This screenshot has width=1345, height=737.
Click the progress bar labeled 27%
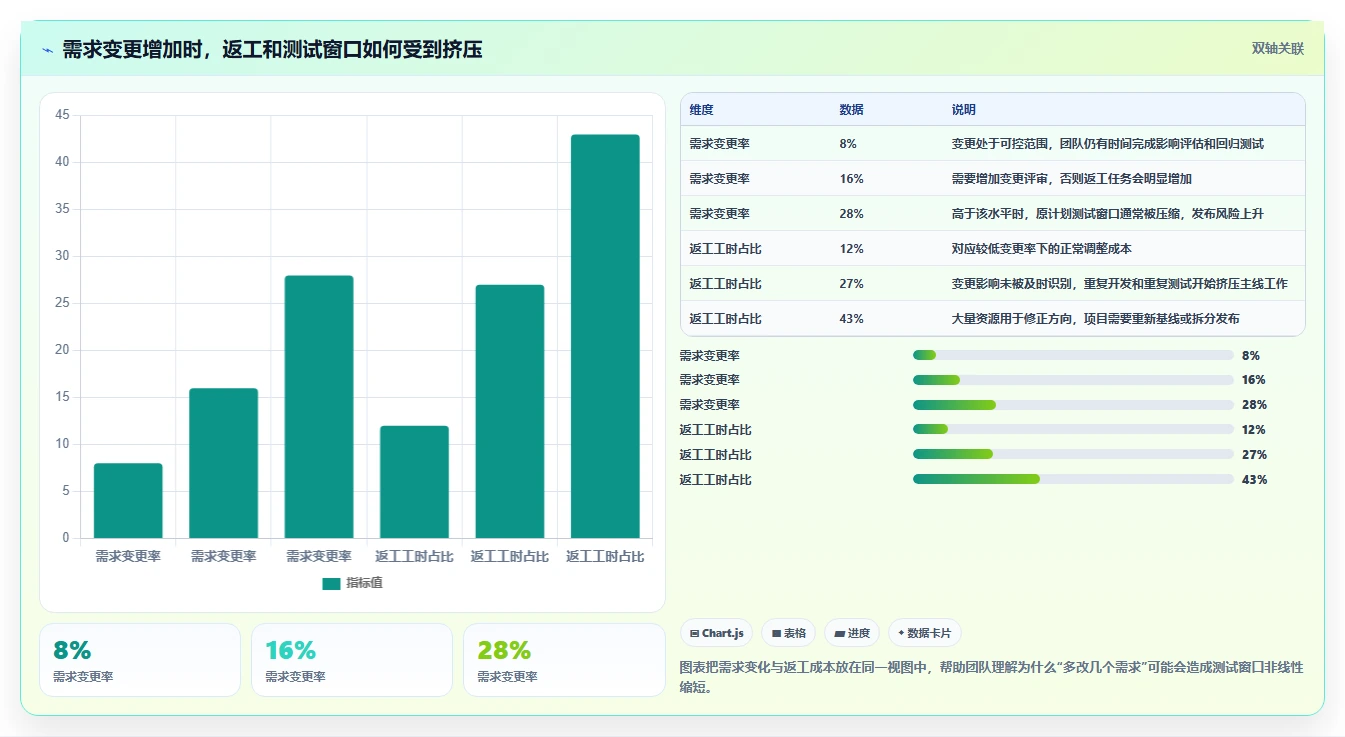click(x=1073, y=454)
